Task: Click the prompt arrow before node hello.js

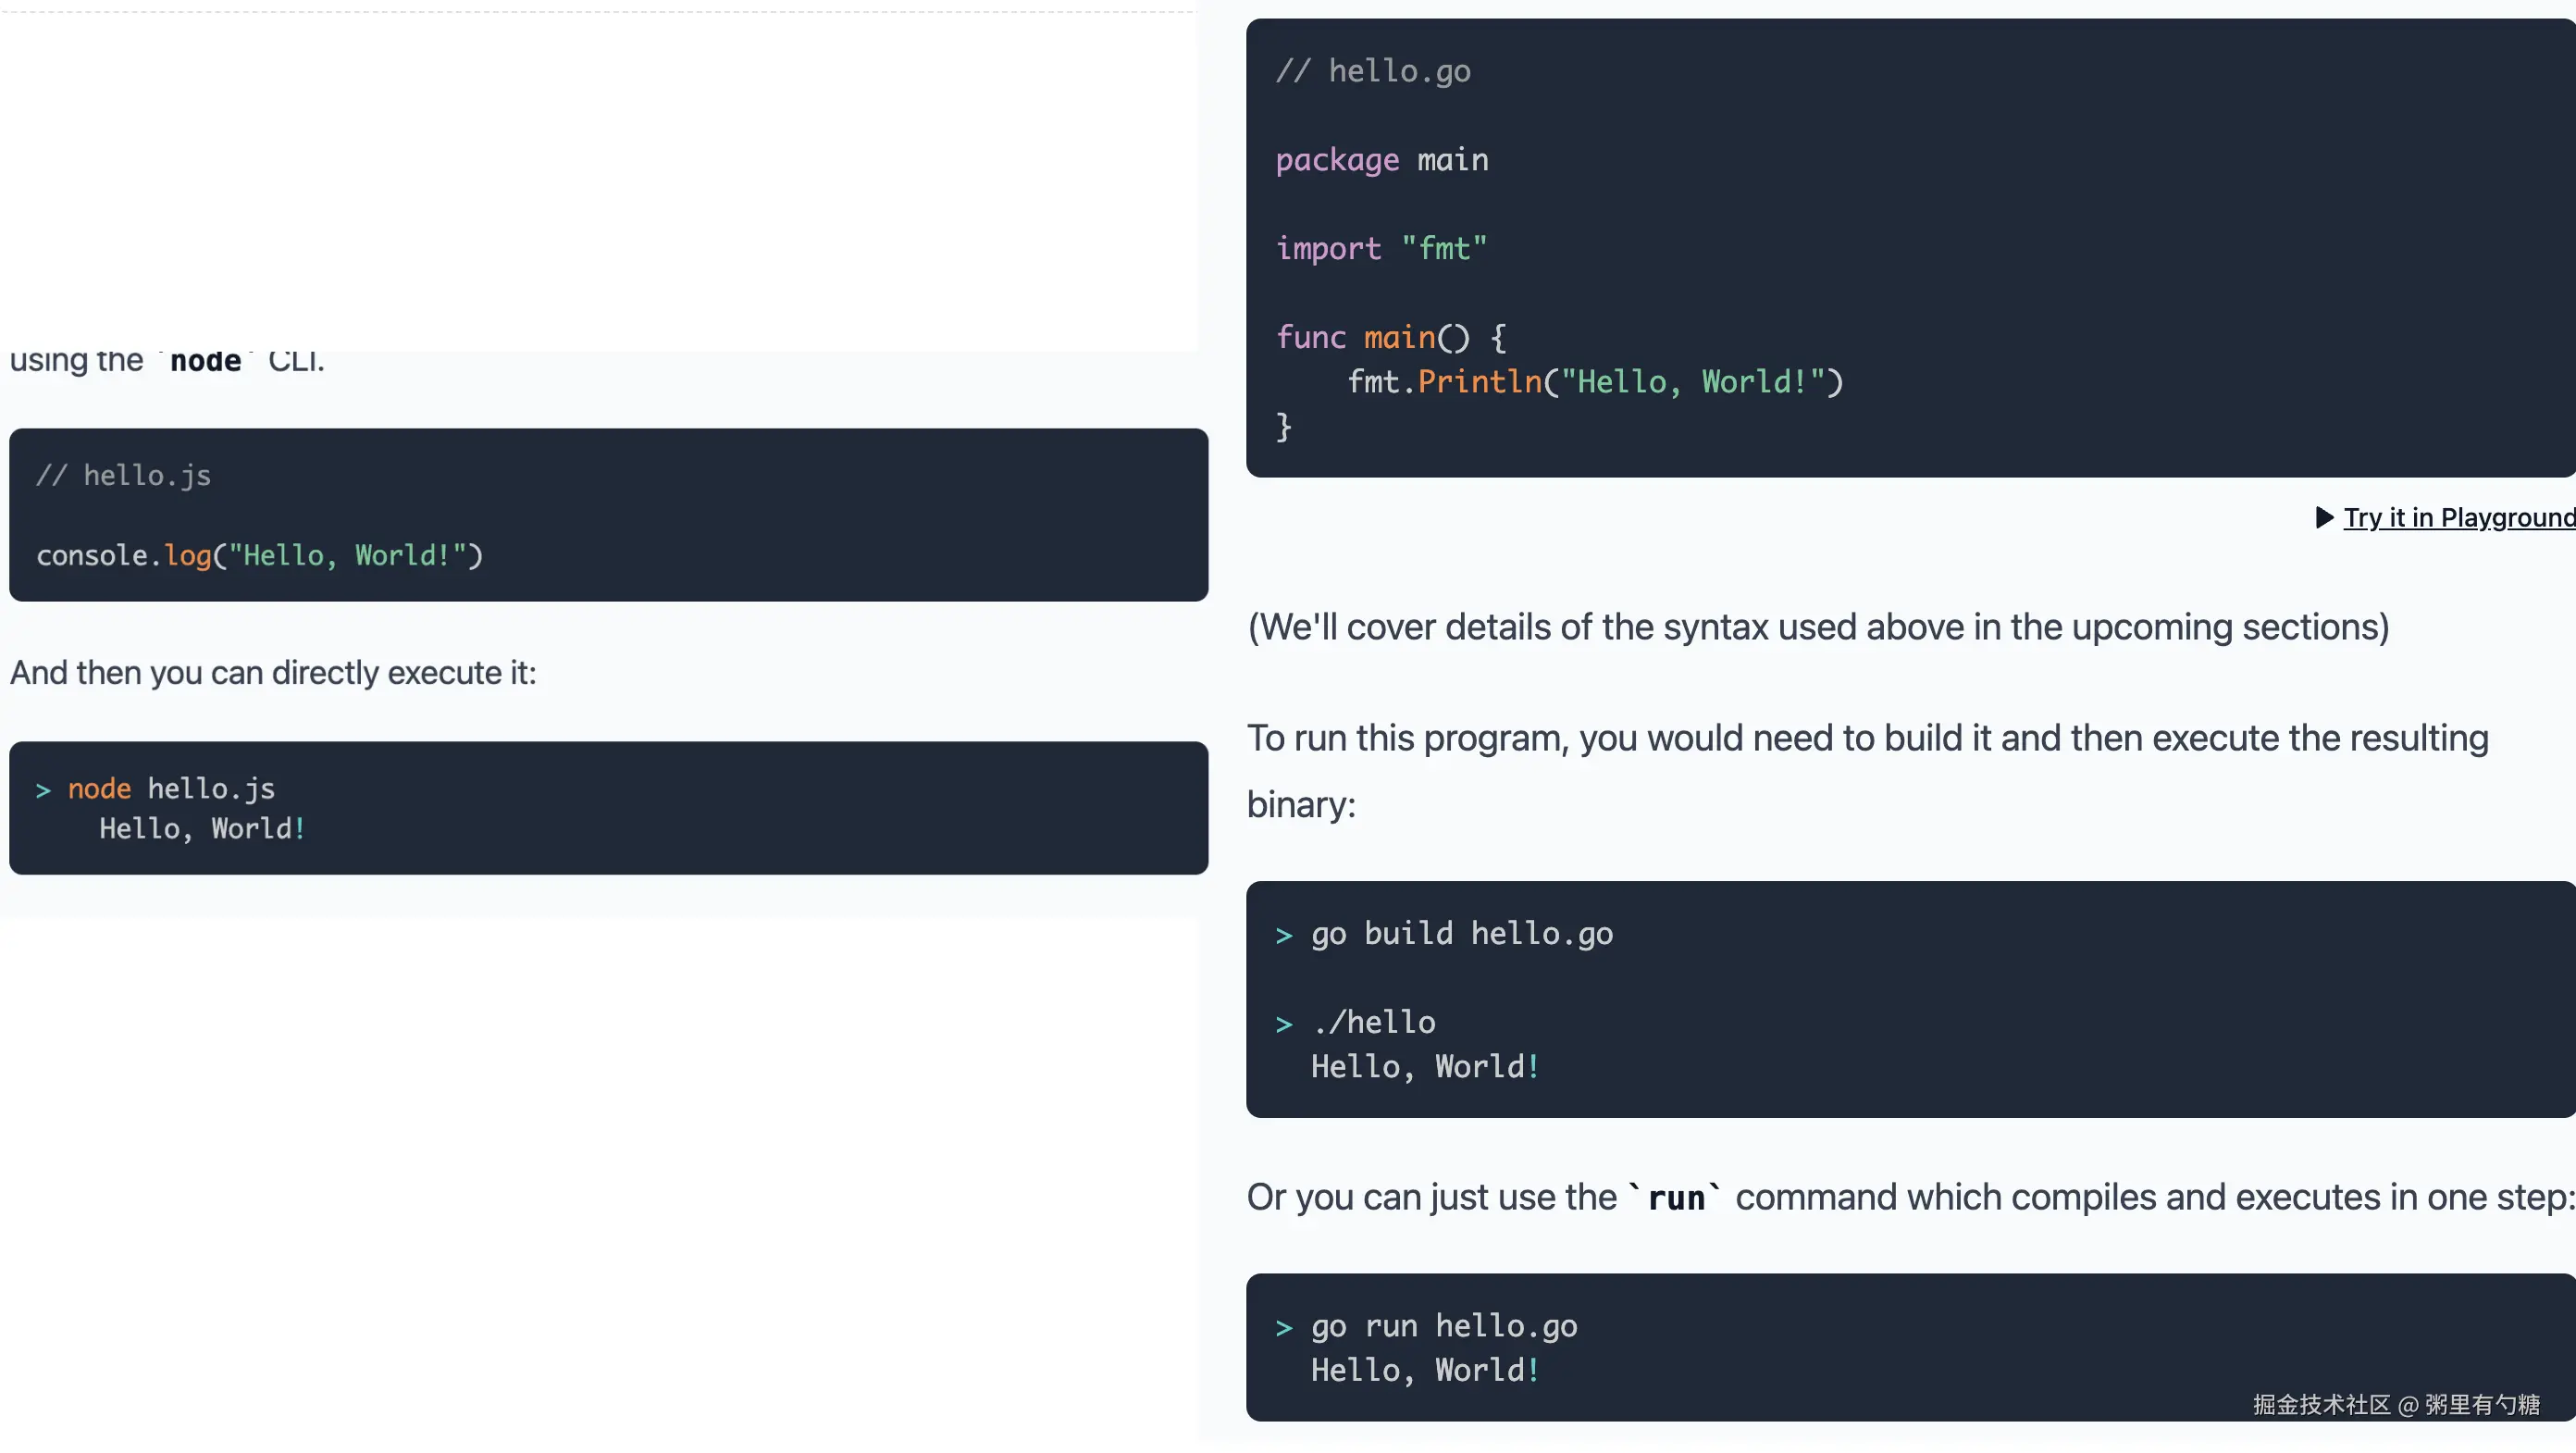Action: pyautogui.click(x=43, y=791)
